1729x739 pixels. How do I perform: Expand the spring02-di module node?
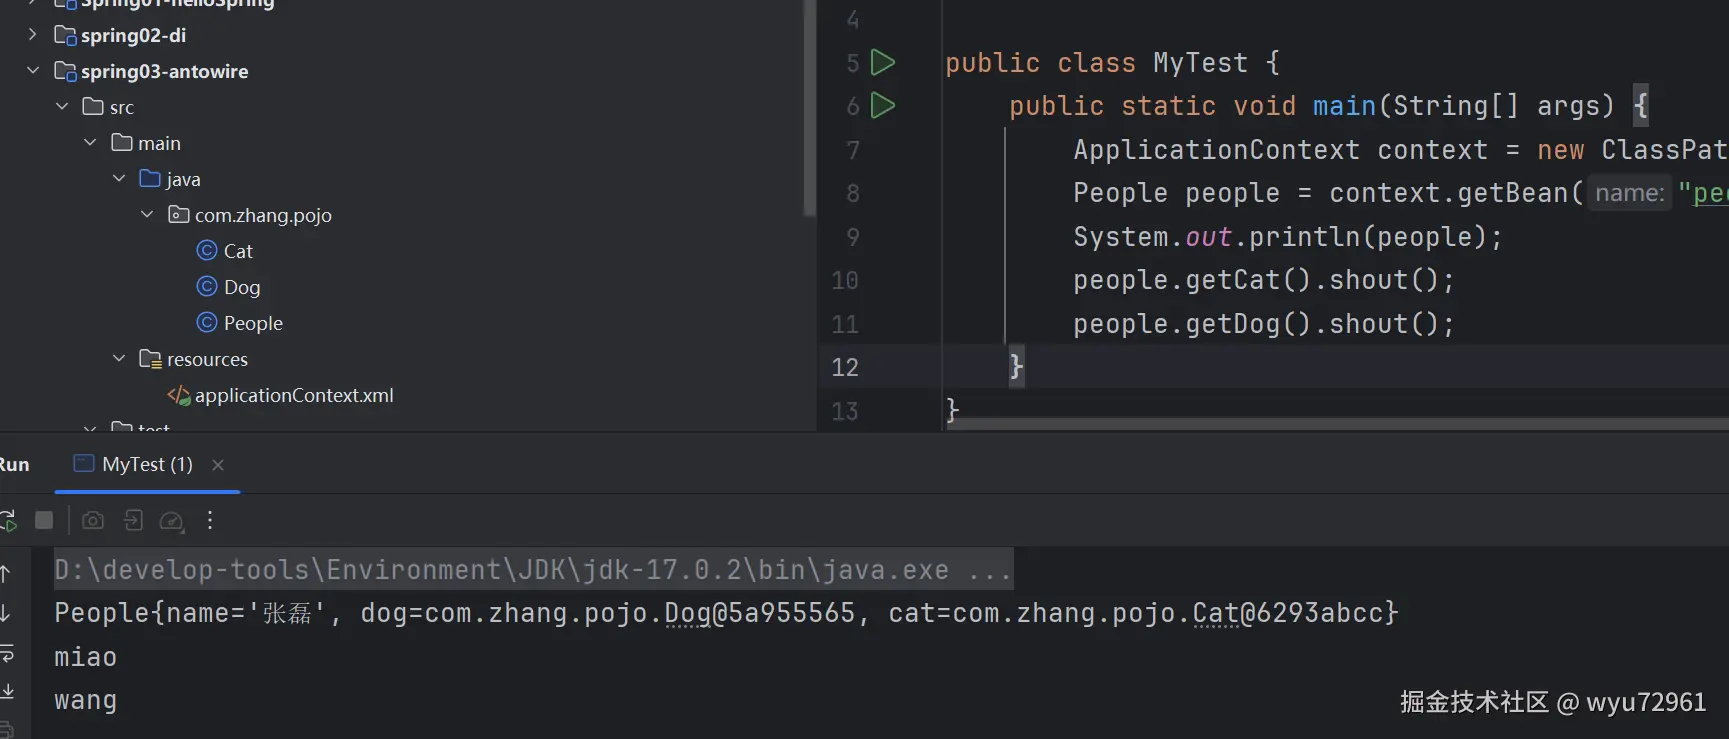(x=33, y=34)
